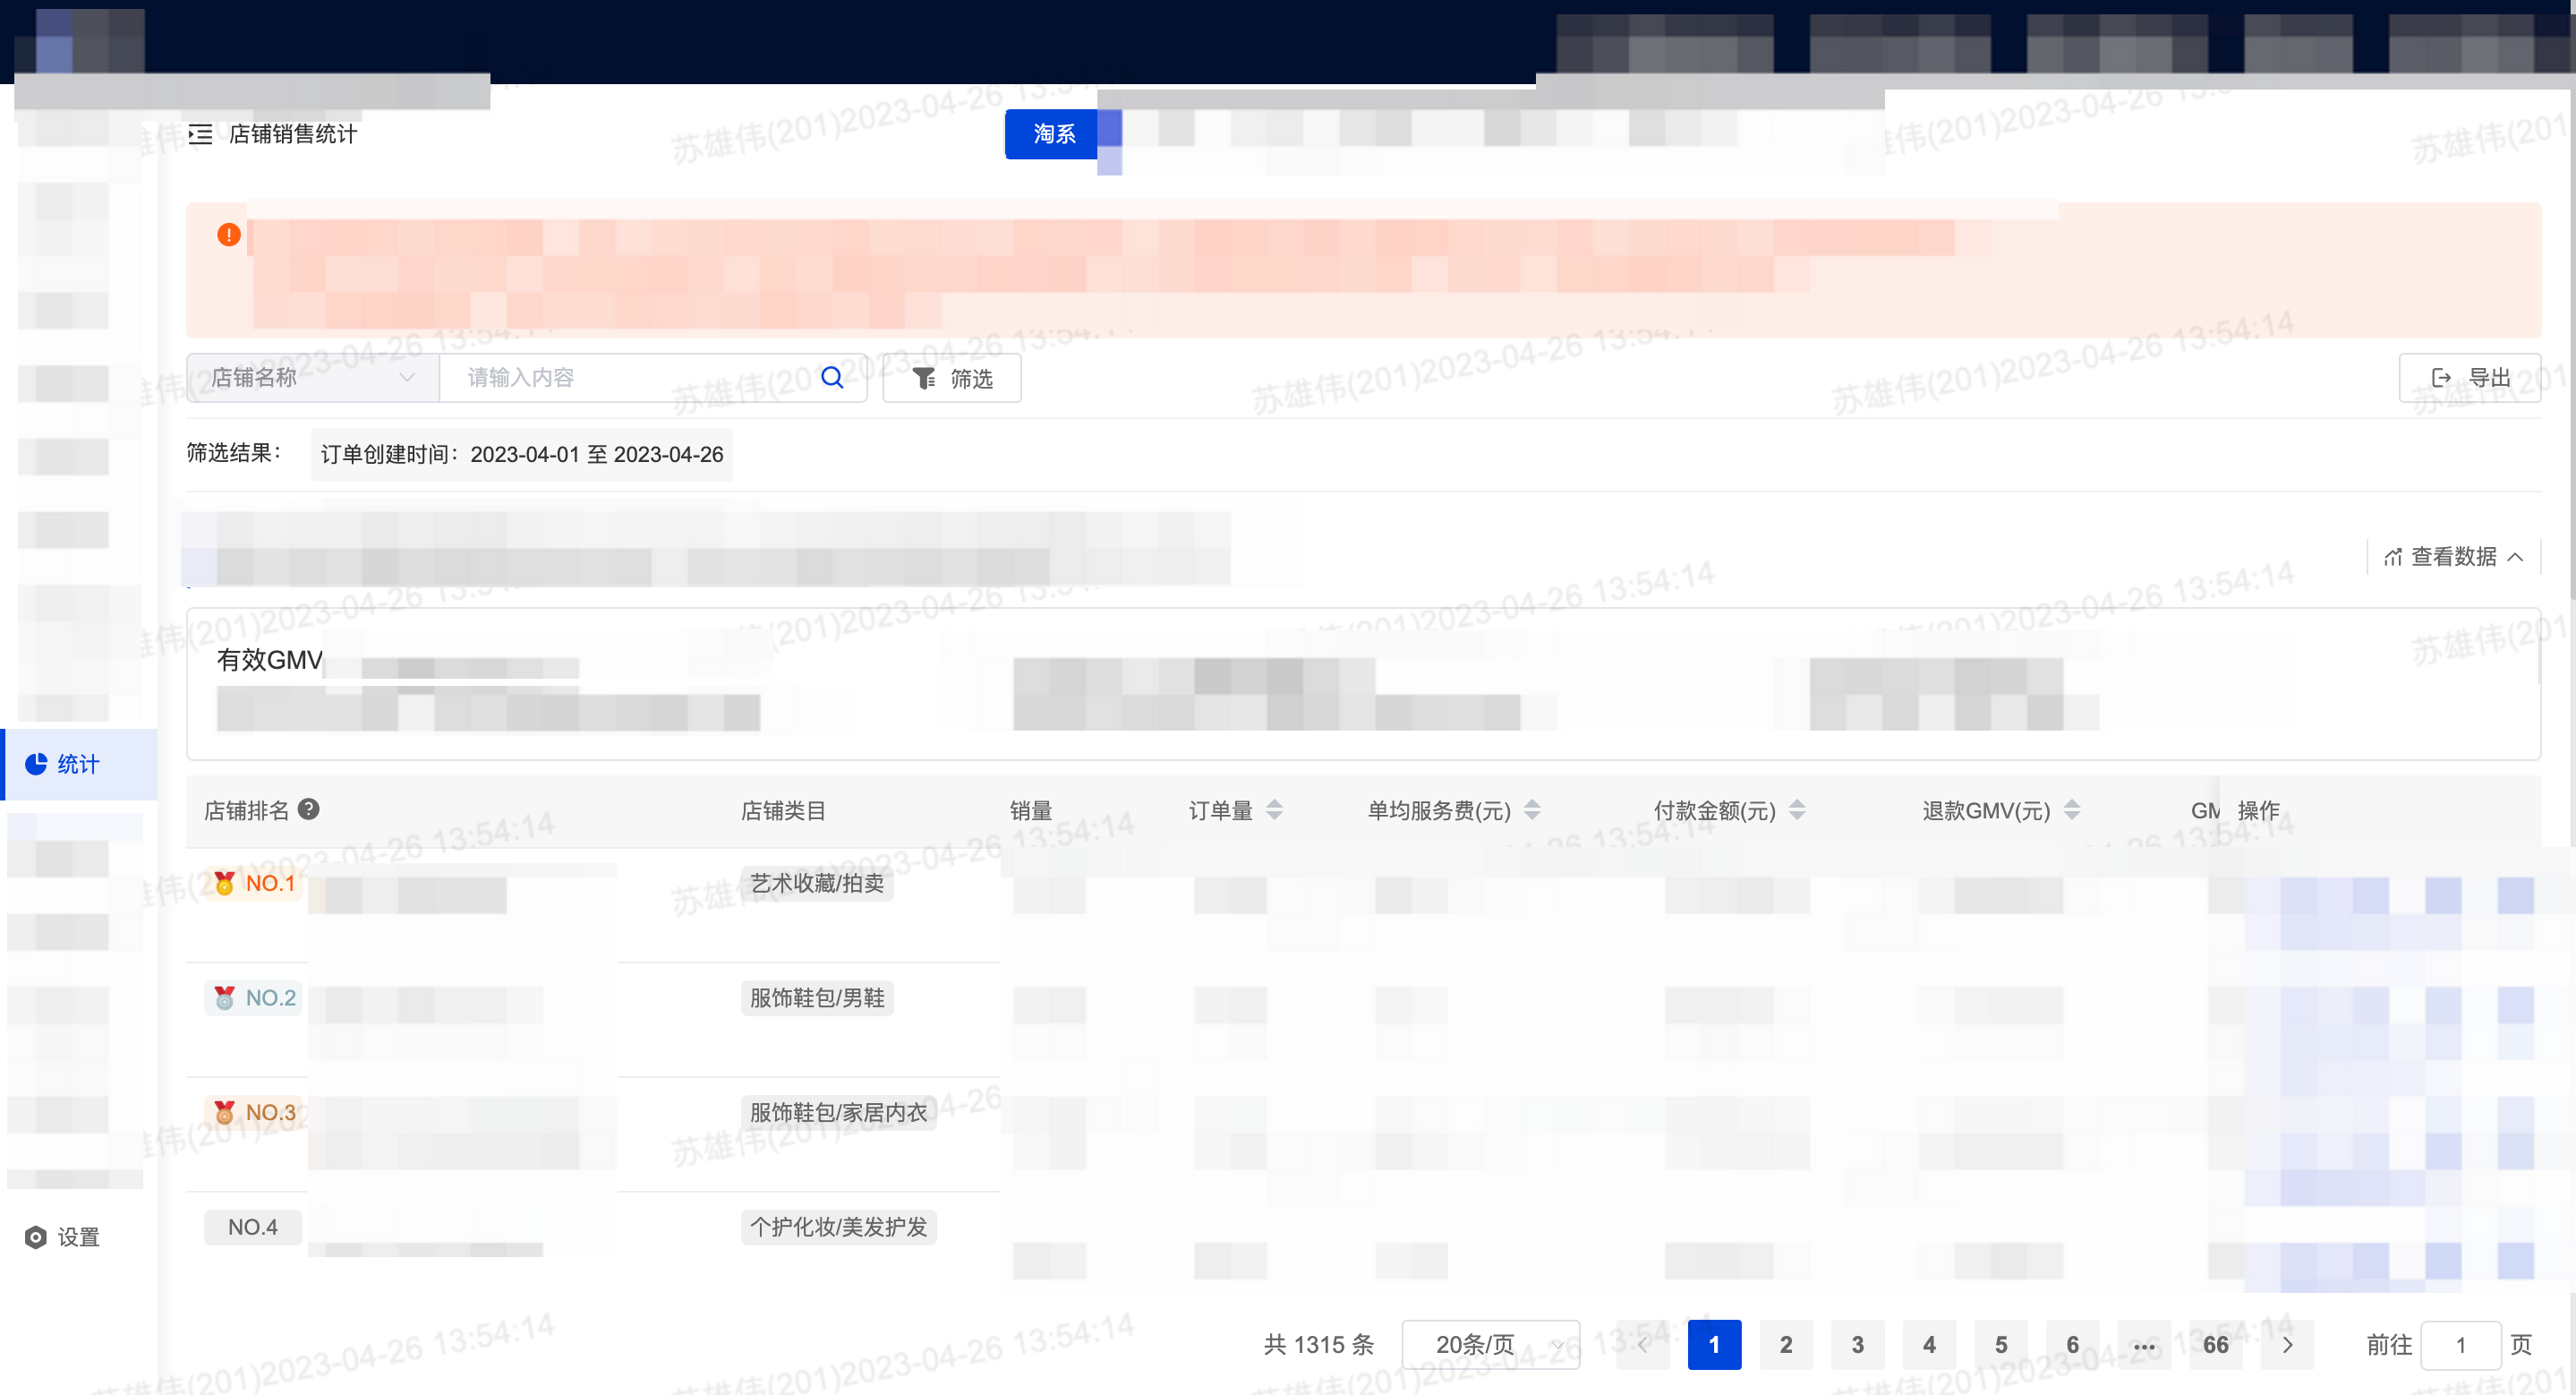Click the 销量 column header
Image resolution: width=2576 pixels, height=1395 pixels.
(1031, 810)
